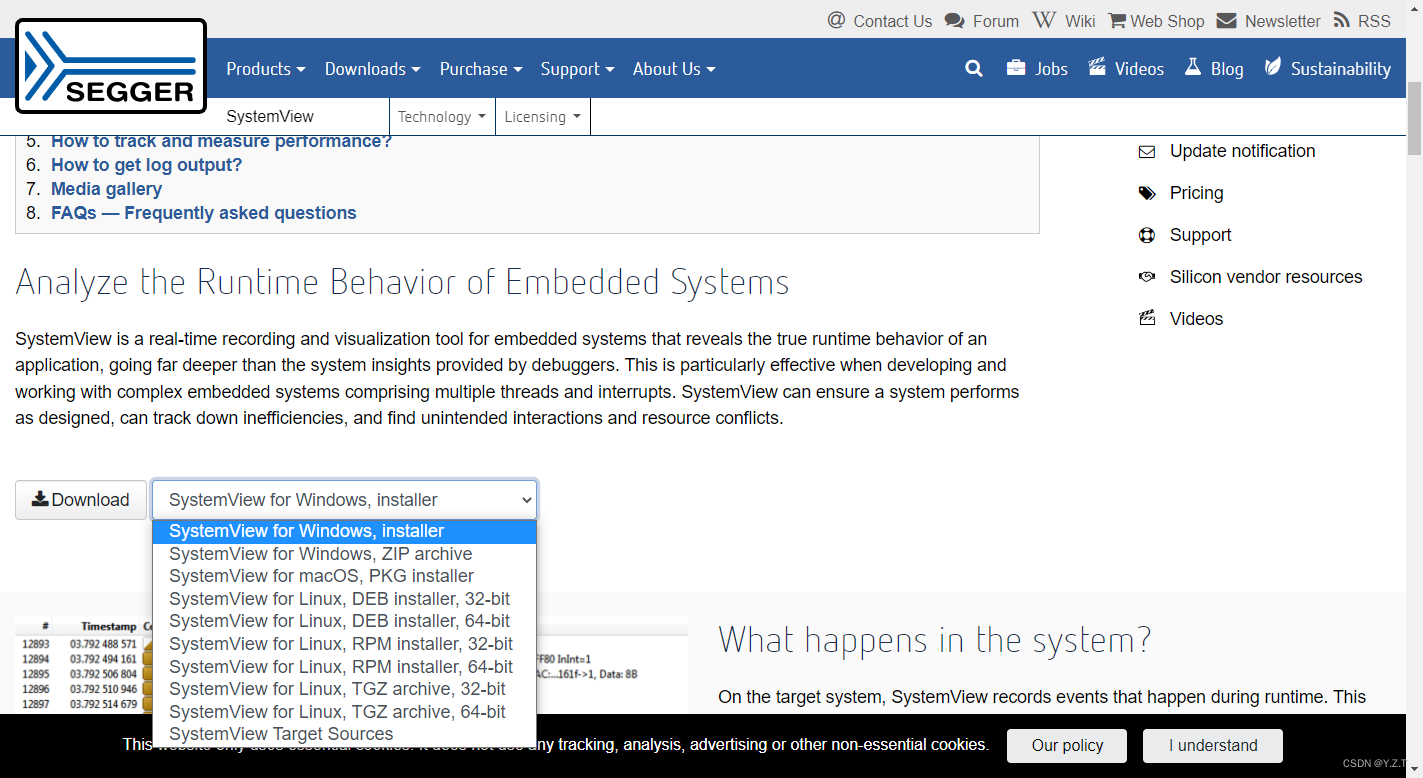The width and height of the screenshot is (1423, 778).
Task: Select Linux TGZ archive, 32-bit option
Action: [x=344, y=689]
